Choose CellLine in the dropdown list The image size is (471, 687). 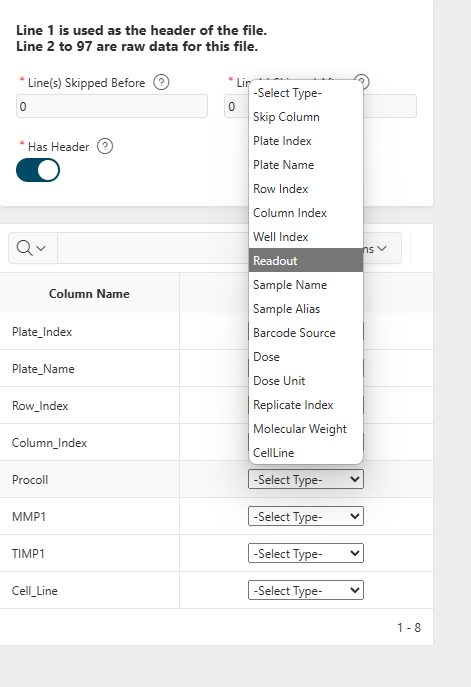(306, 453)
